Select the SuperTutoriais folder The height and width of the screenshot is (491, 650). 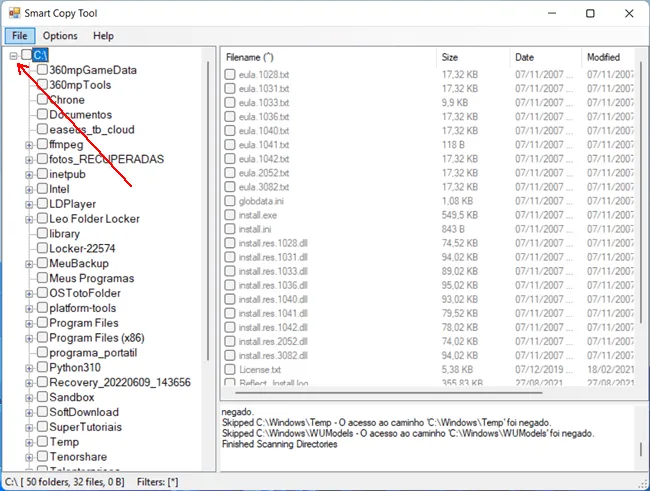(x=85, y=427)
